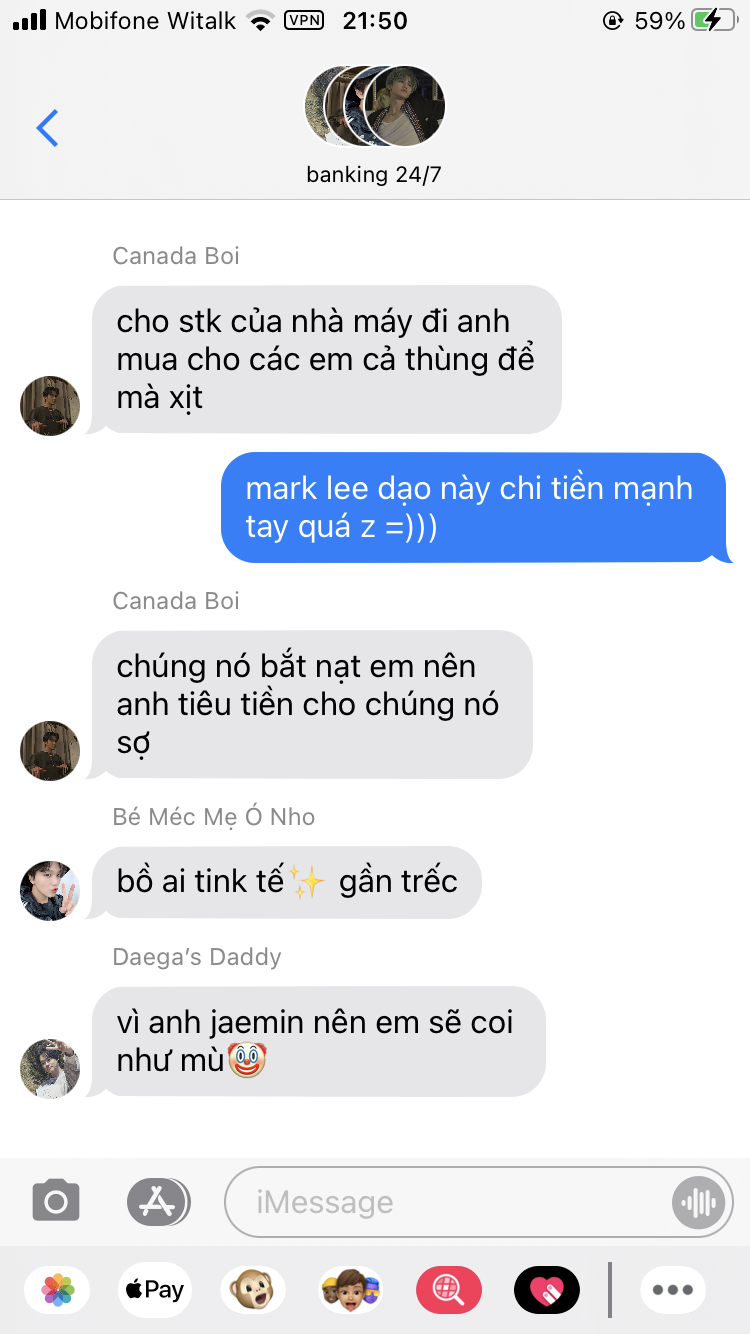Show more apps with the three-dots button

pos(673,1290)
